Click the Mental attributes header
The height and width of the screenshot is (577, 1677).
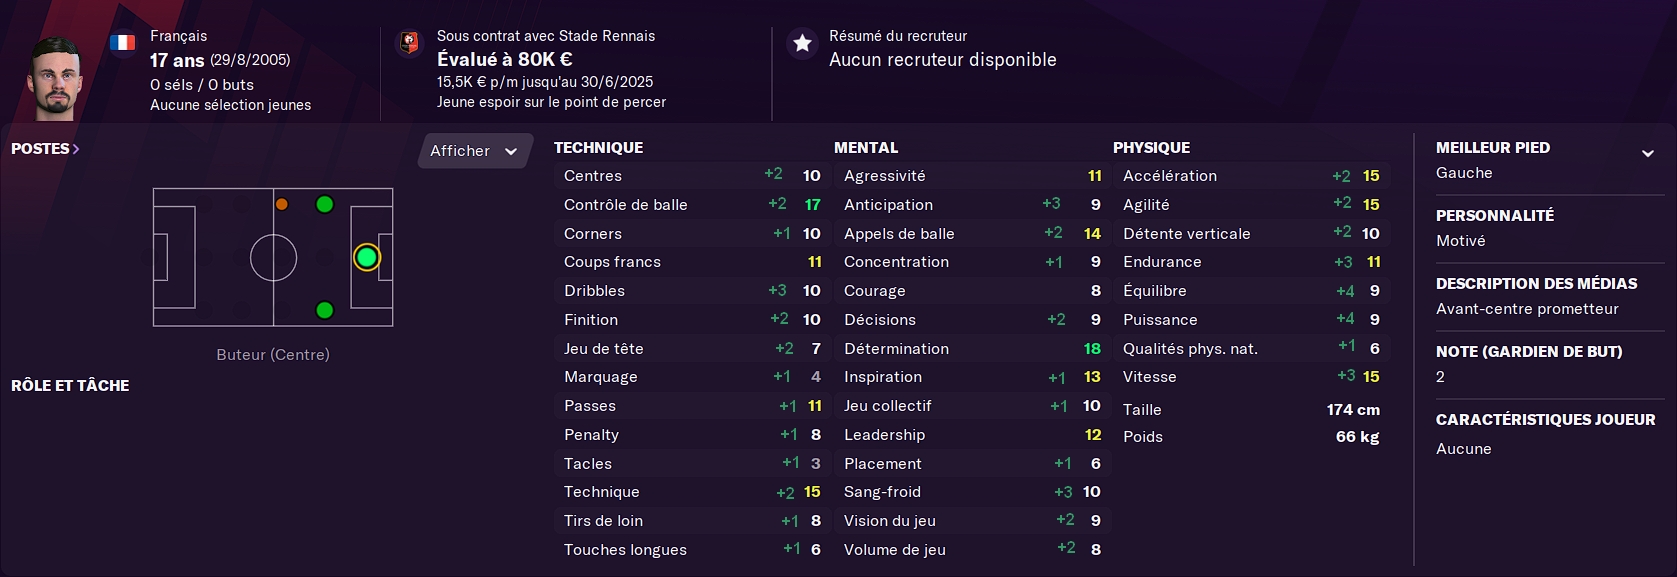coord(866,147)
